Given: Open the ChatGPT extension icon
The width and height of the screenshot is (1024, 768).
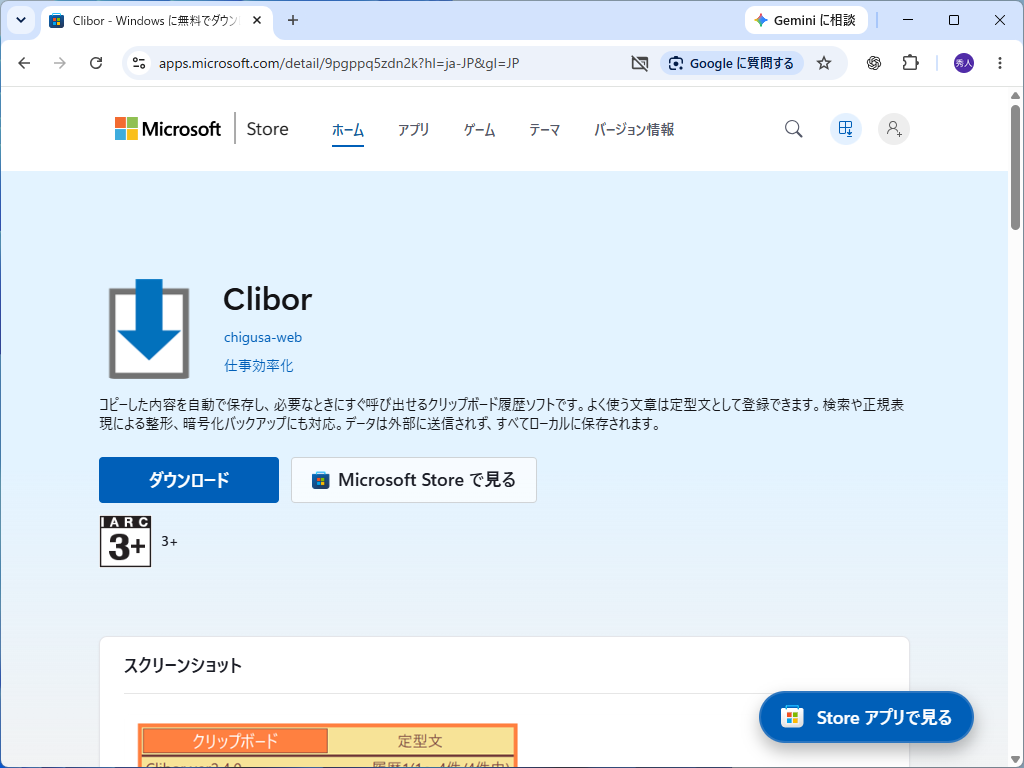Looking at the screenshot, I should tap(874, 63).
